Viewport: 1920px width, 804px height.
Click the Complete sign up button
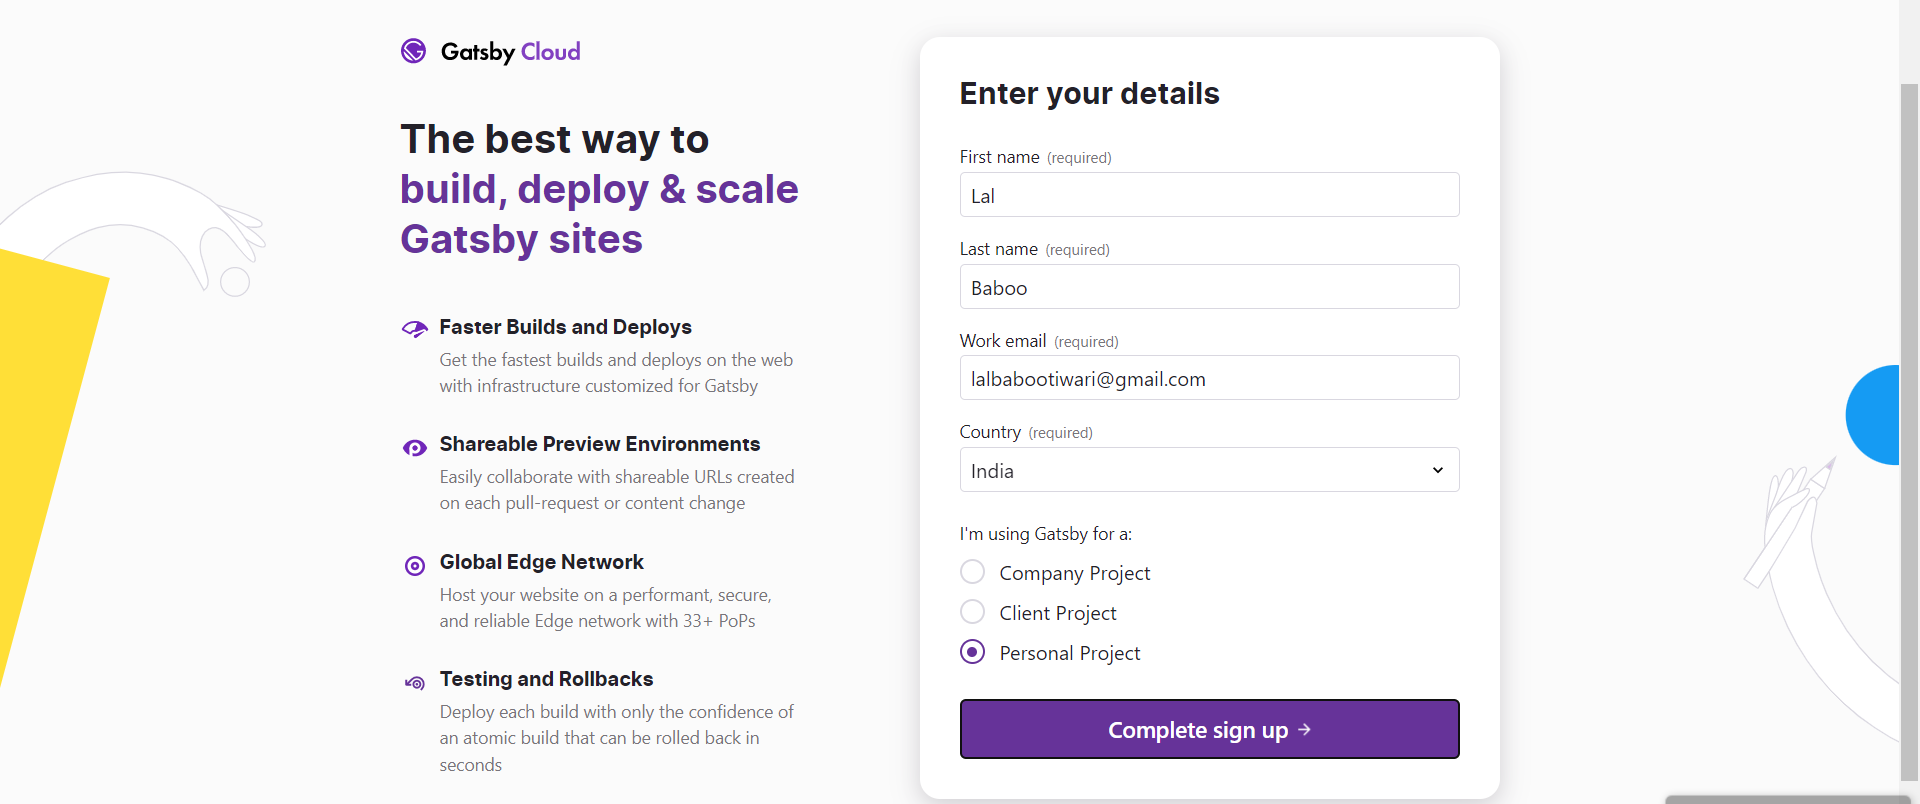tap(1209, 729)
